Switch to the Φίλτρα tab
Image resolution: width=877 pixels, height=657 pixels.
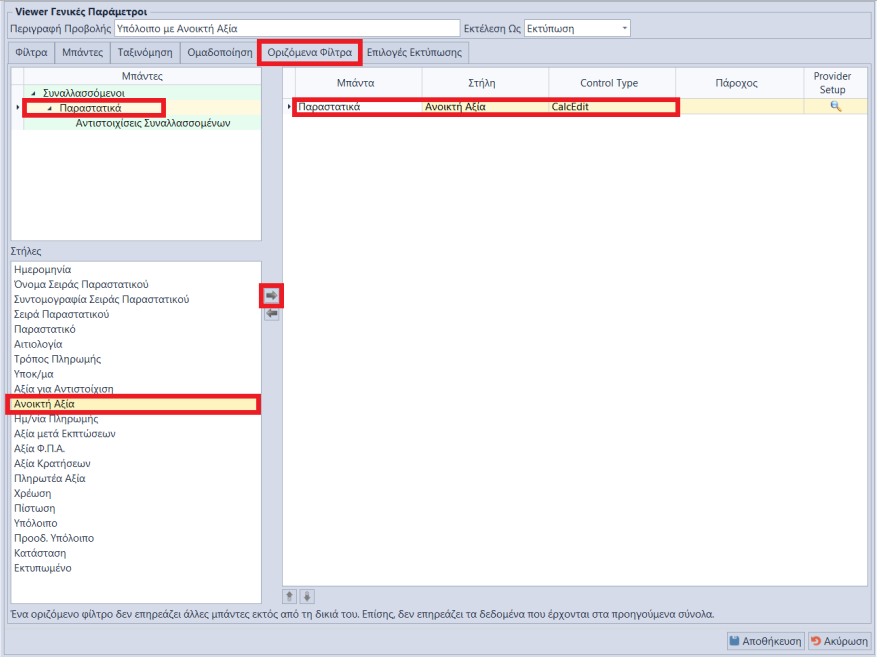(29, 52)
